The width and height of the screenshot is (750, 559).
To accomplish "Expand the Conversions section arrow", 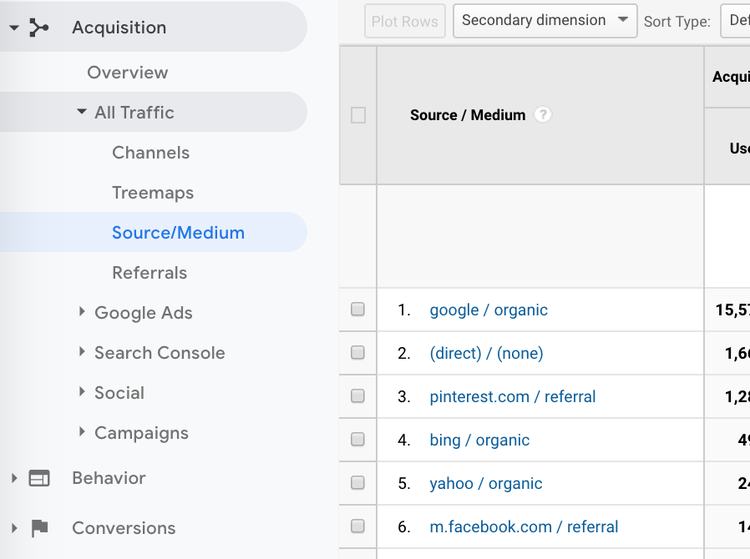I will coord(14,528).
